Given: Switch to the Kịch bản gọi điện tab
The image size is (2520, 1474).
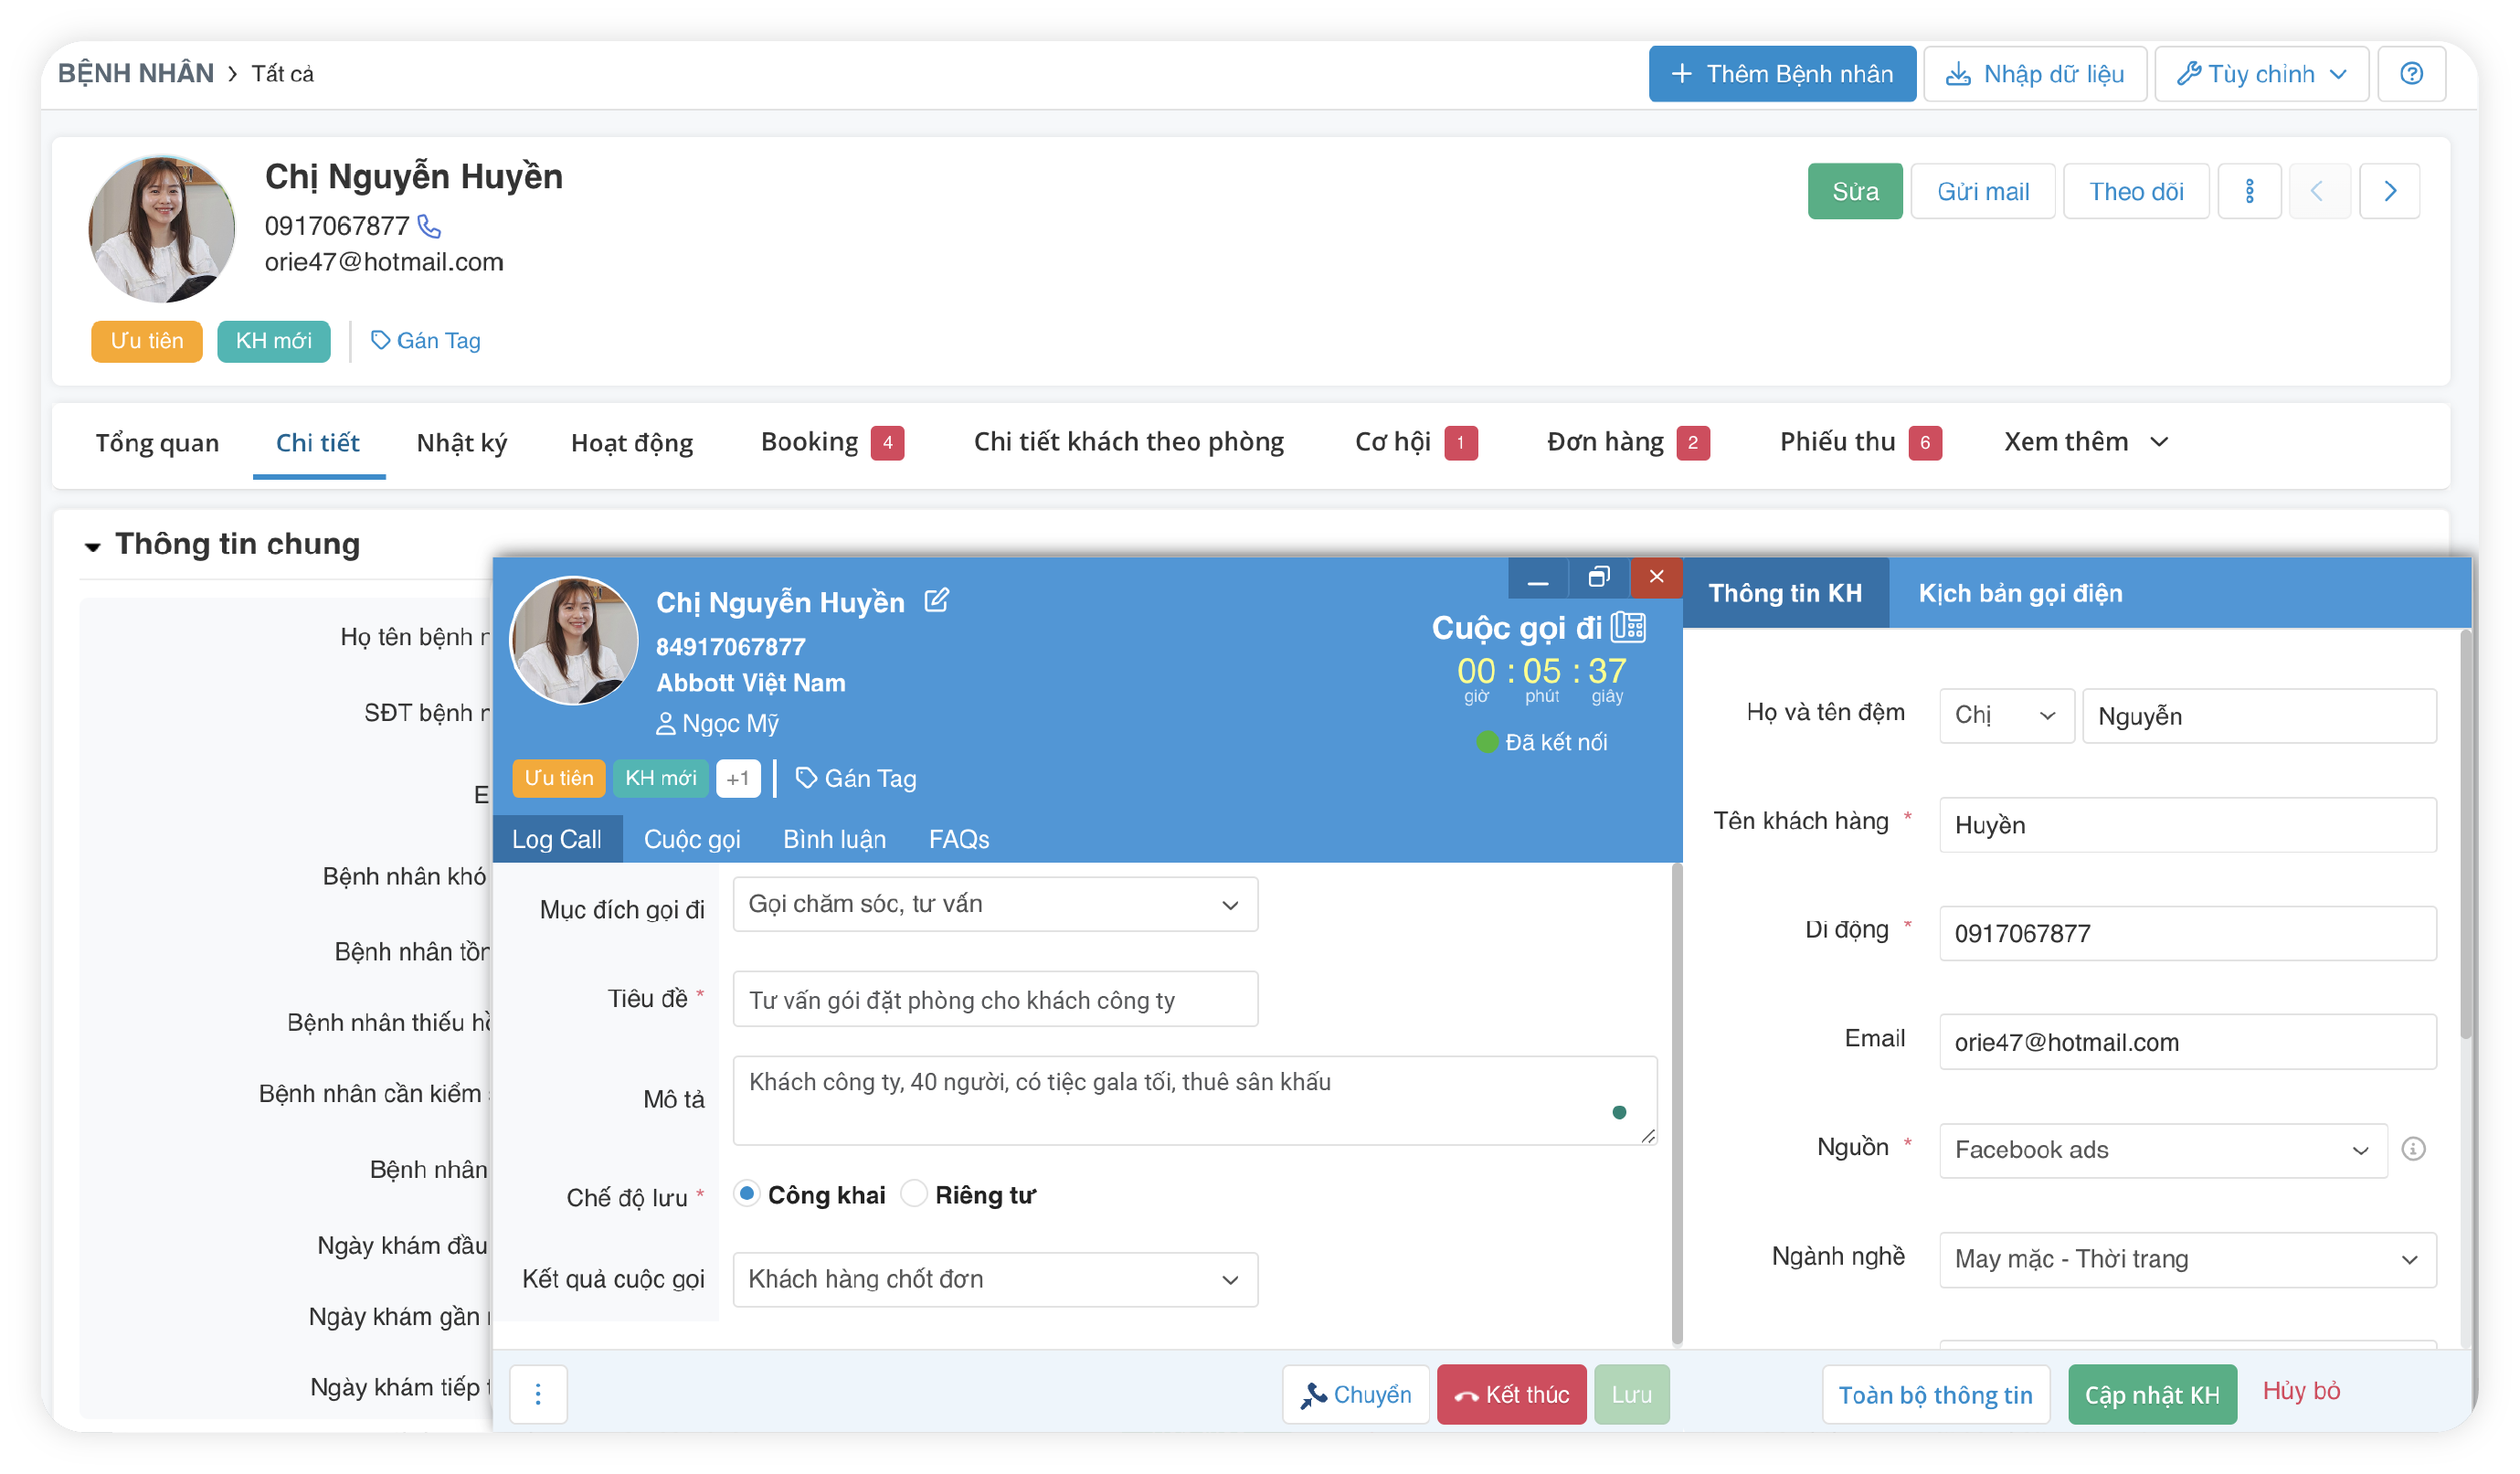Looking at the screenshot, I should (2020, 593).
